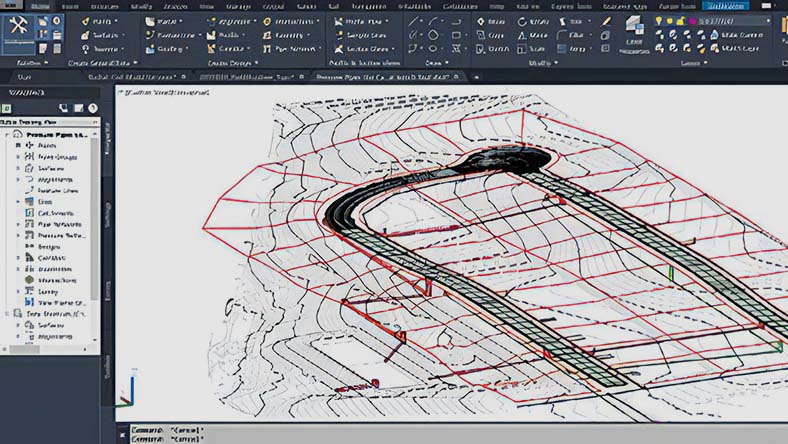
Task: Click the Pipe Network tool icon
Action: click(267, 49)
